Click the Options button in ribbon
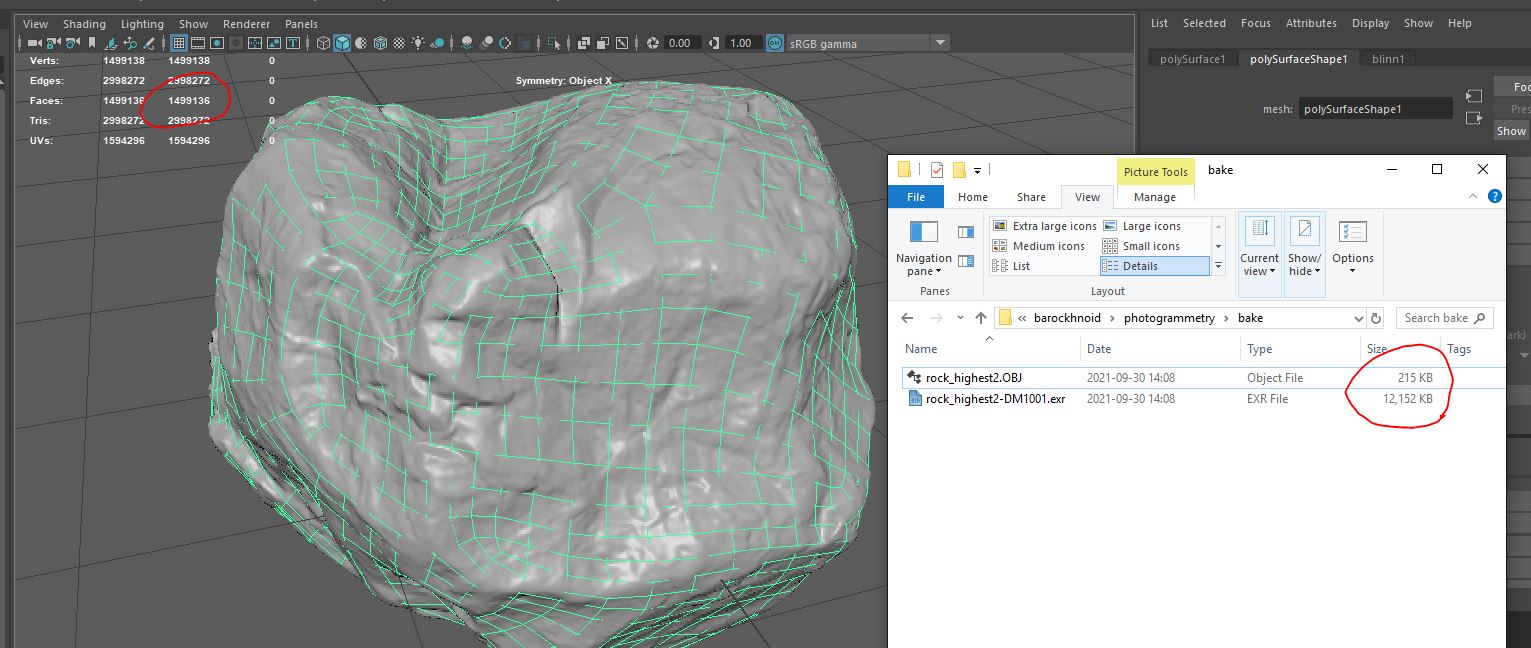Image resolution: width=1531 pixels, height=648 pixels. [x=1353, y=249]
